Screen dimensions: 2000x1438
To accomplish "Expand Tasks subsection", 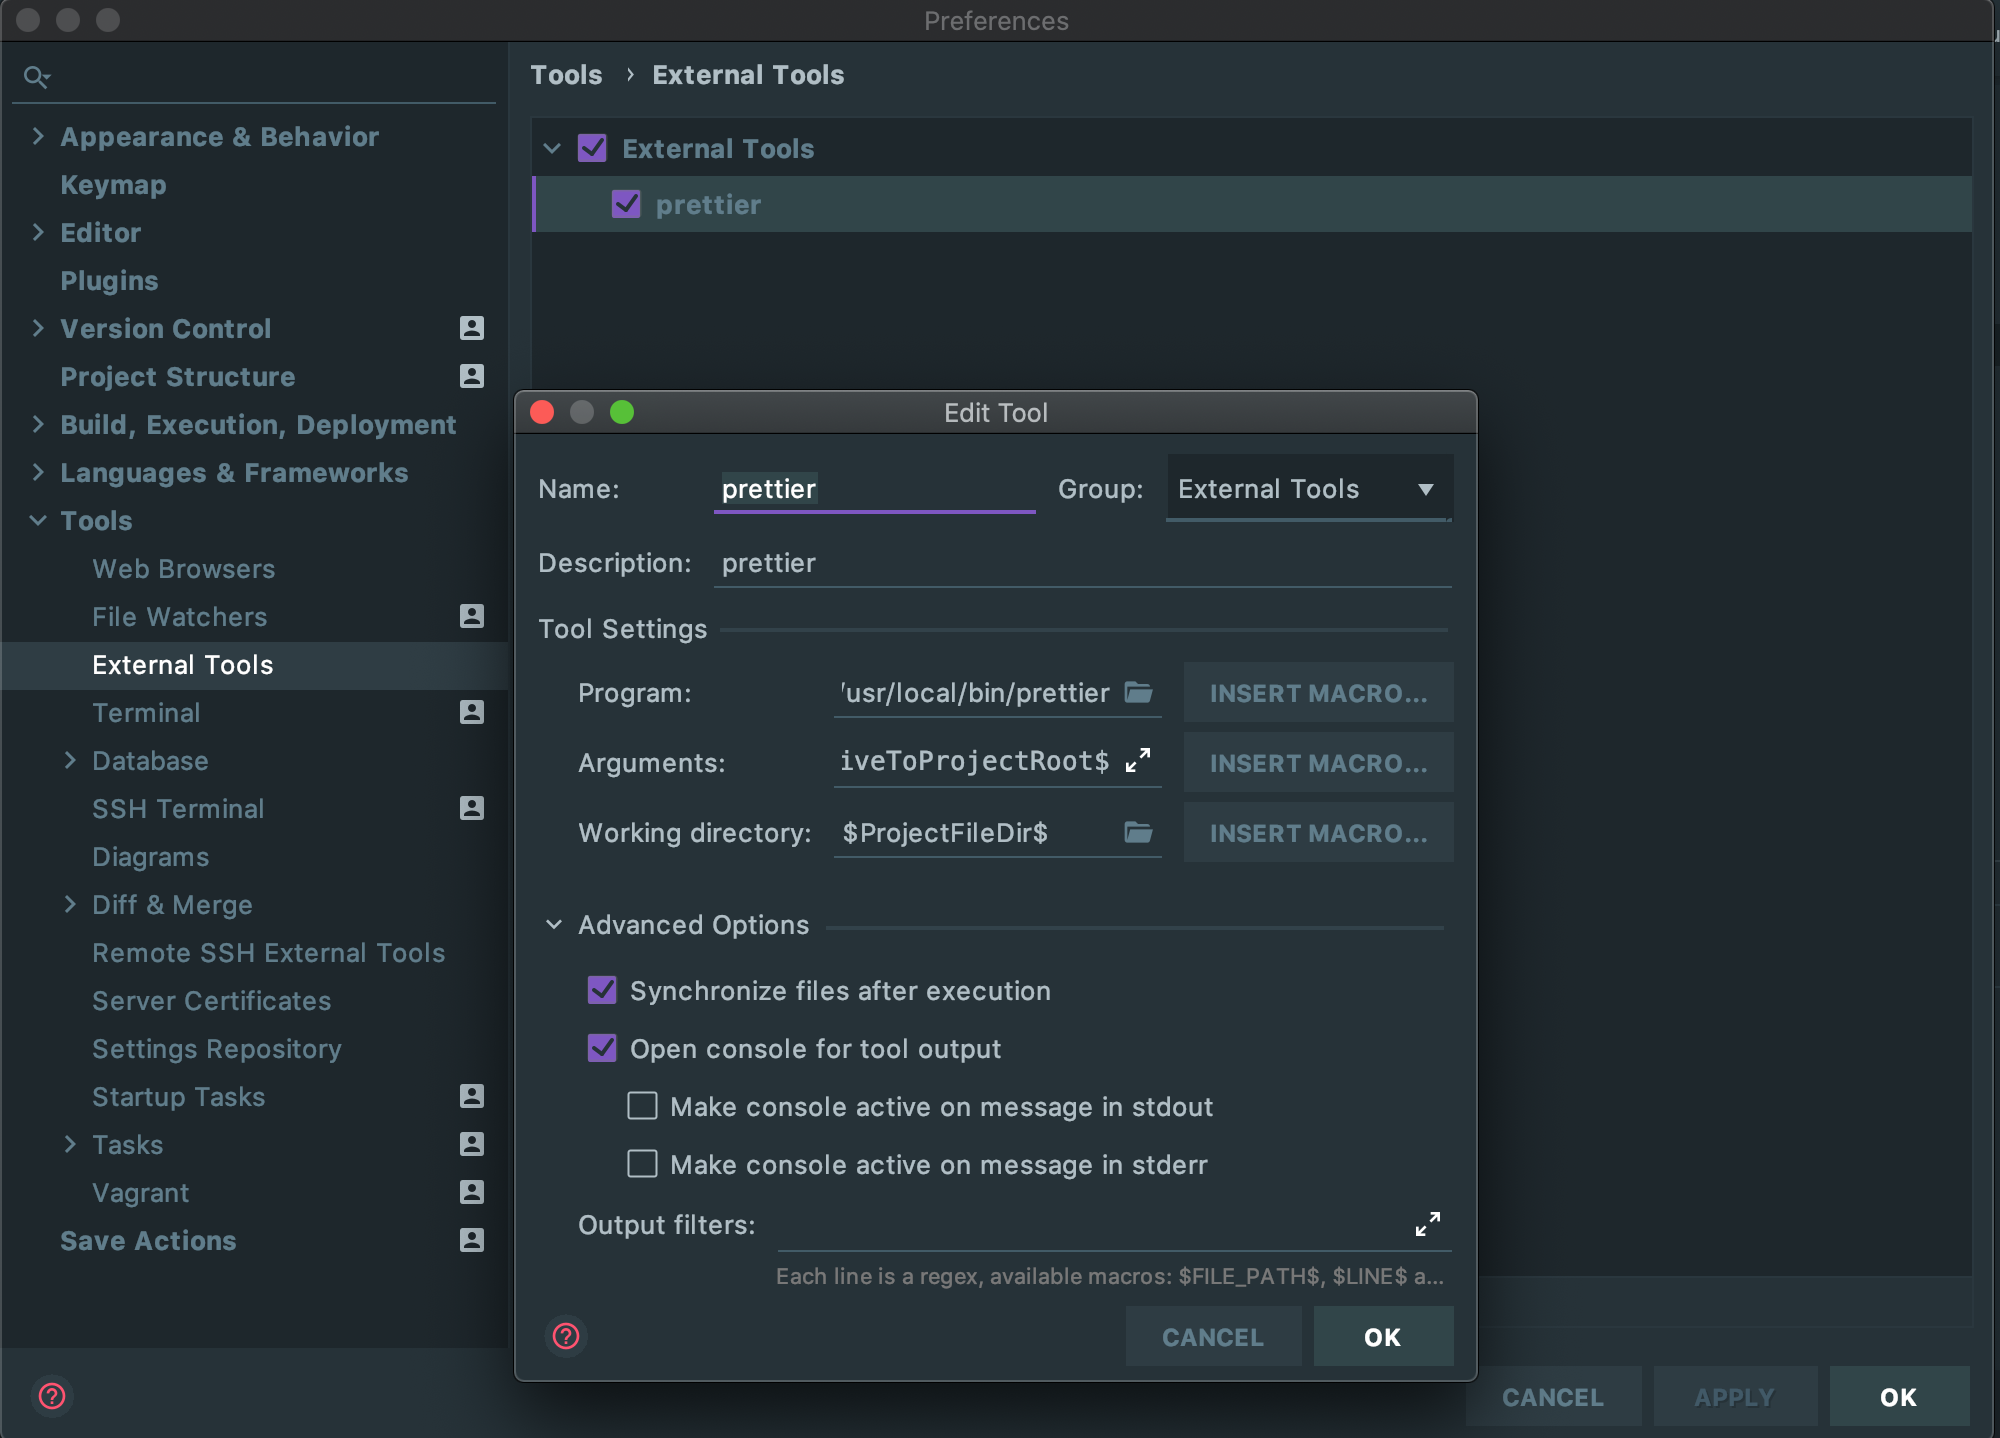I will point(70,1144).
